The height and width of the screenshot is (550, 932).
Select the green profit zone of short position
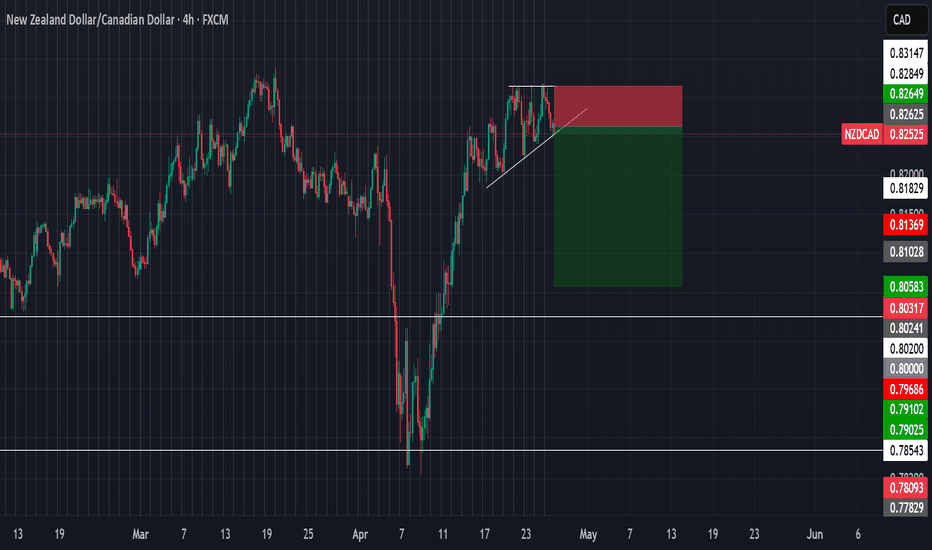point(618,207)
